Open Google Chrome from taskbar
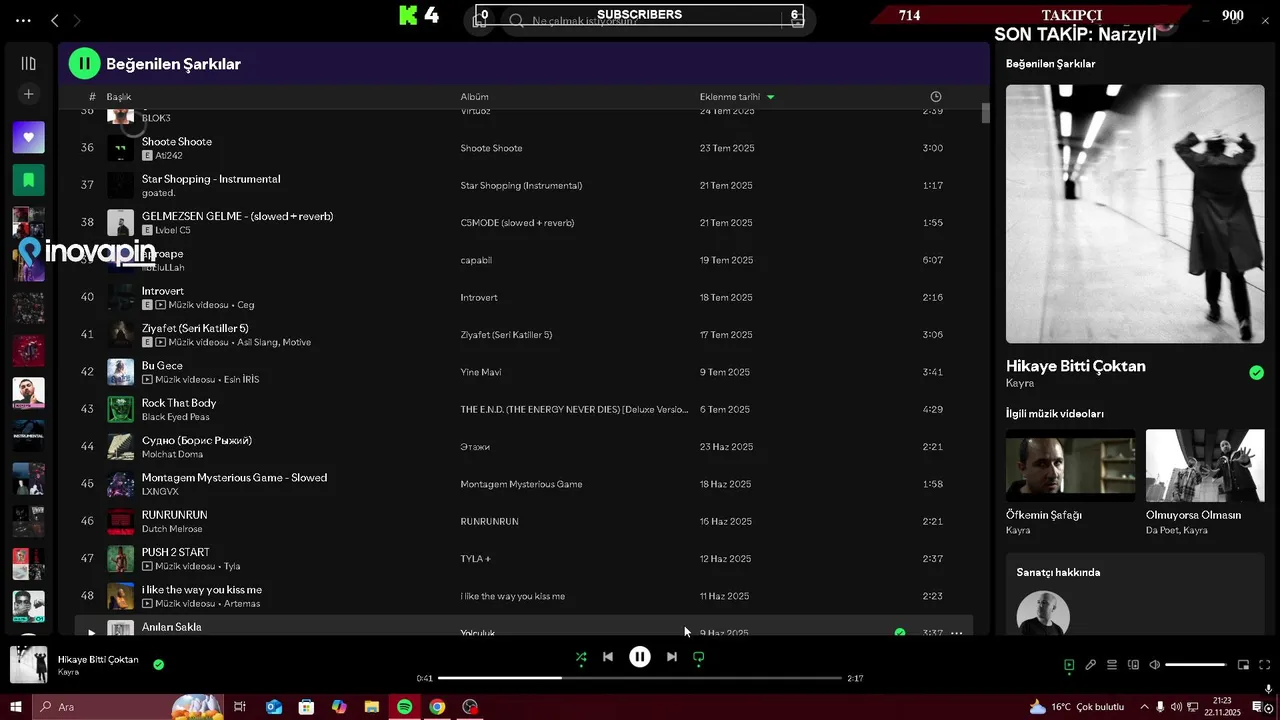The width and height of the screenshot is (1280, 720). click(437, 707)
